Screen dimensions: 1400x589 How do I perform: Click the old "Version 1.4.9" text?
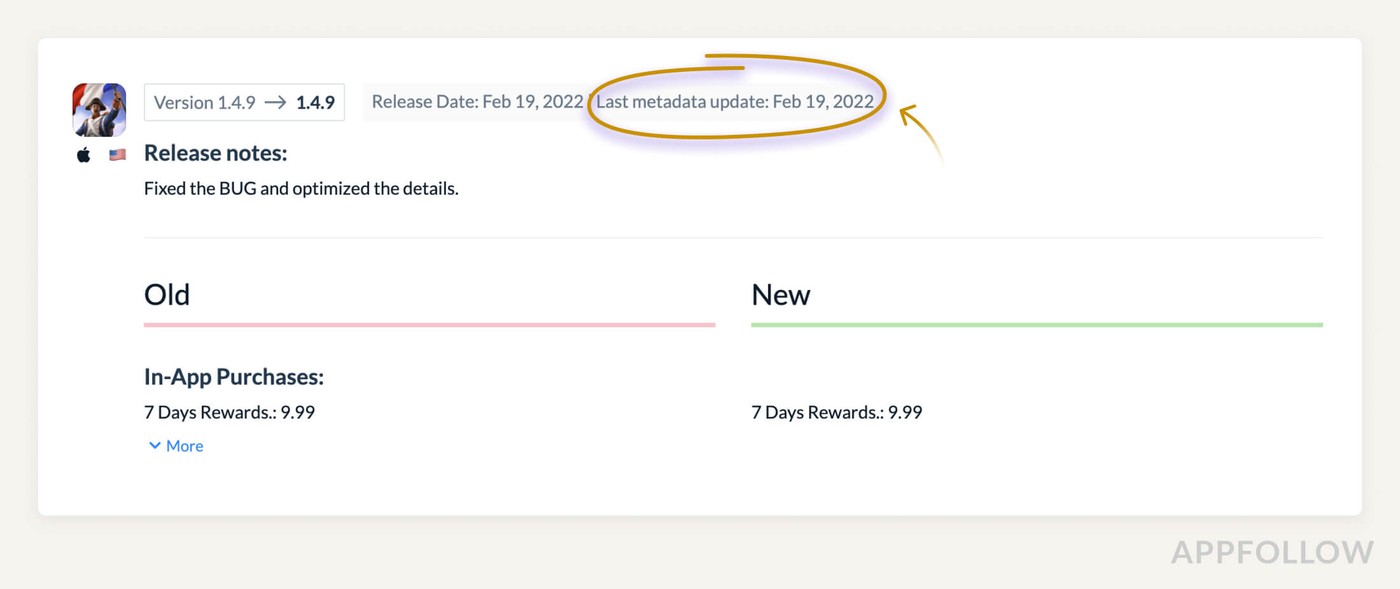(205, 102)
